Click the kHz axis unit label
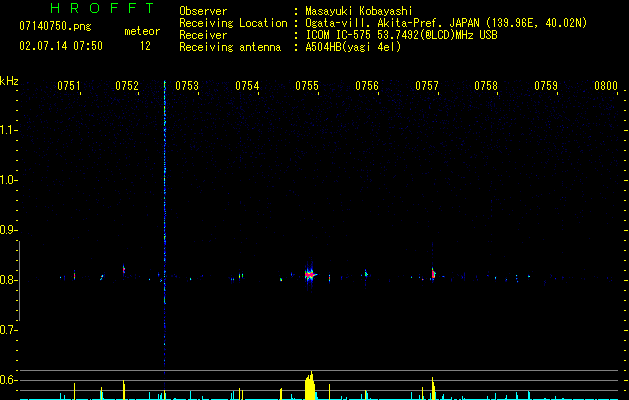The image size is (629, 400). (x=9, y=81)
